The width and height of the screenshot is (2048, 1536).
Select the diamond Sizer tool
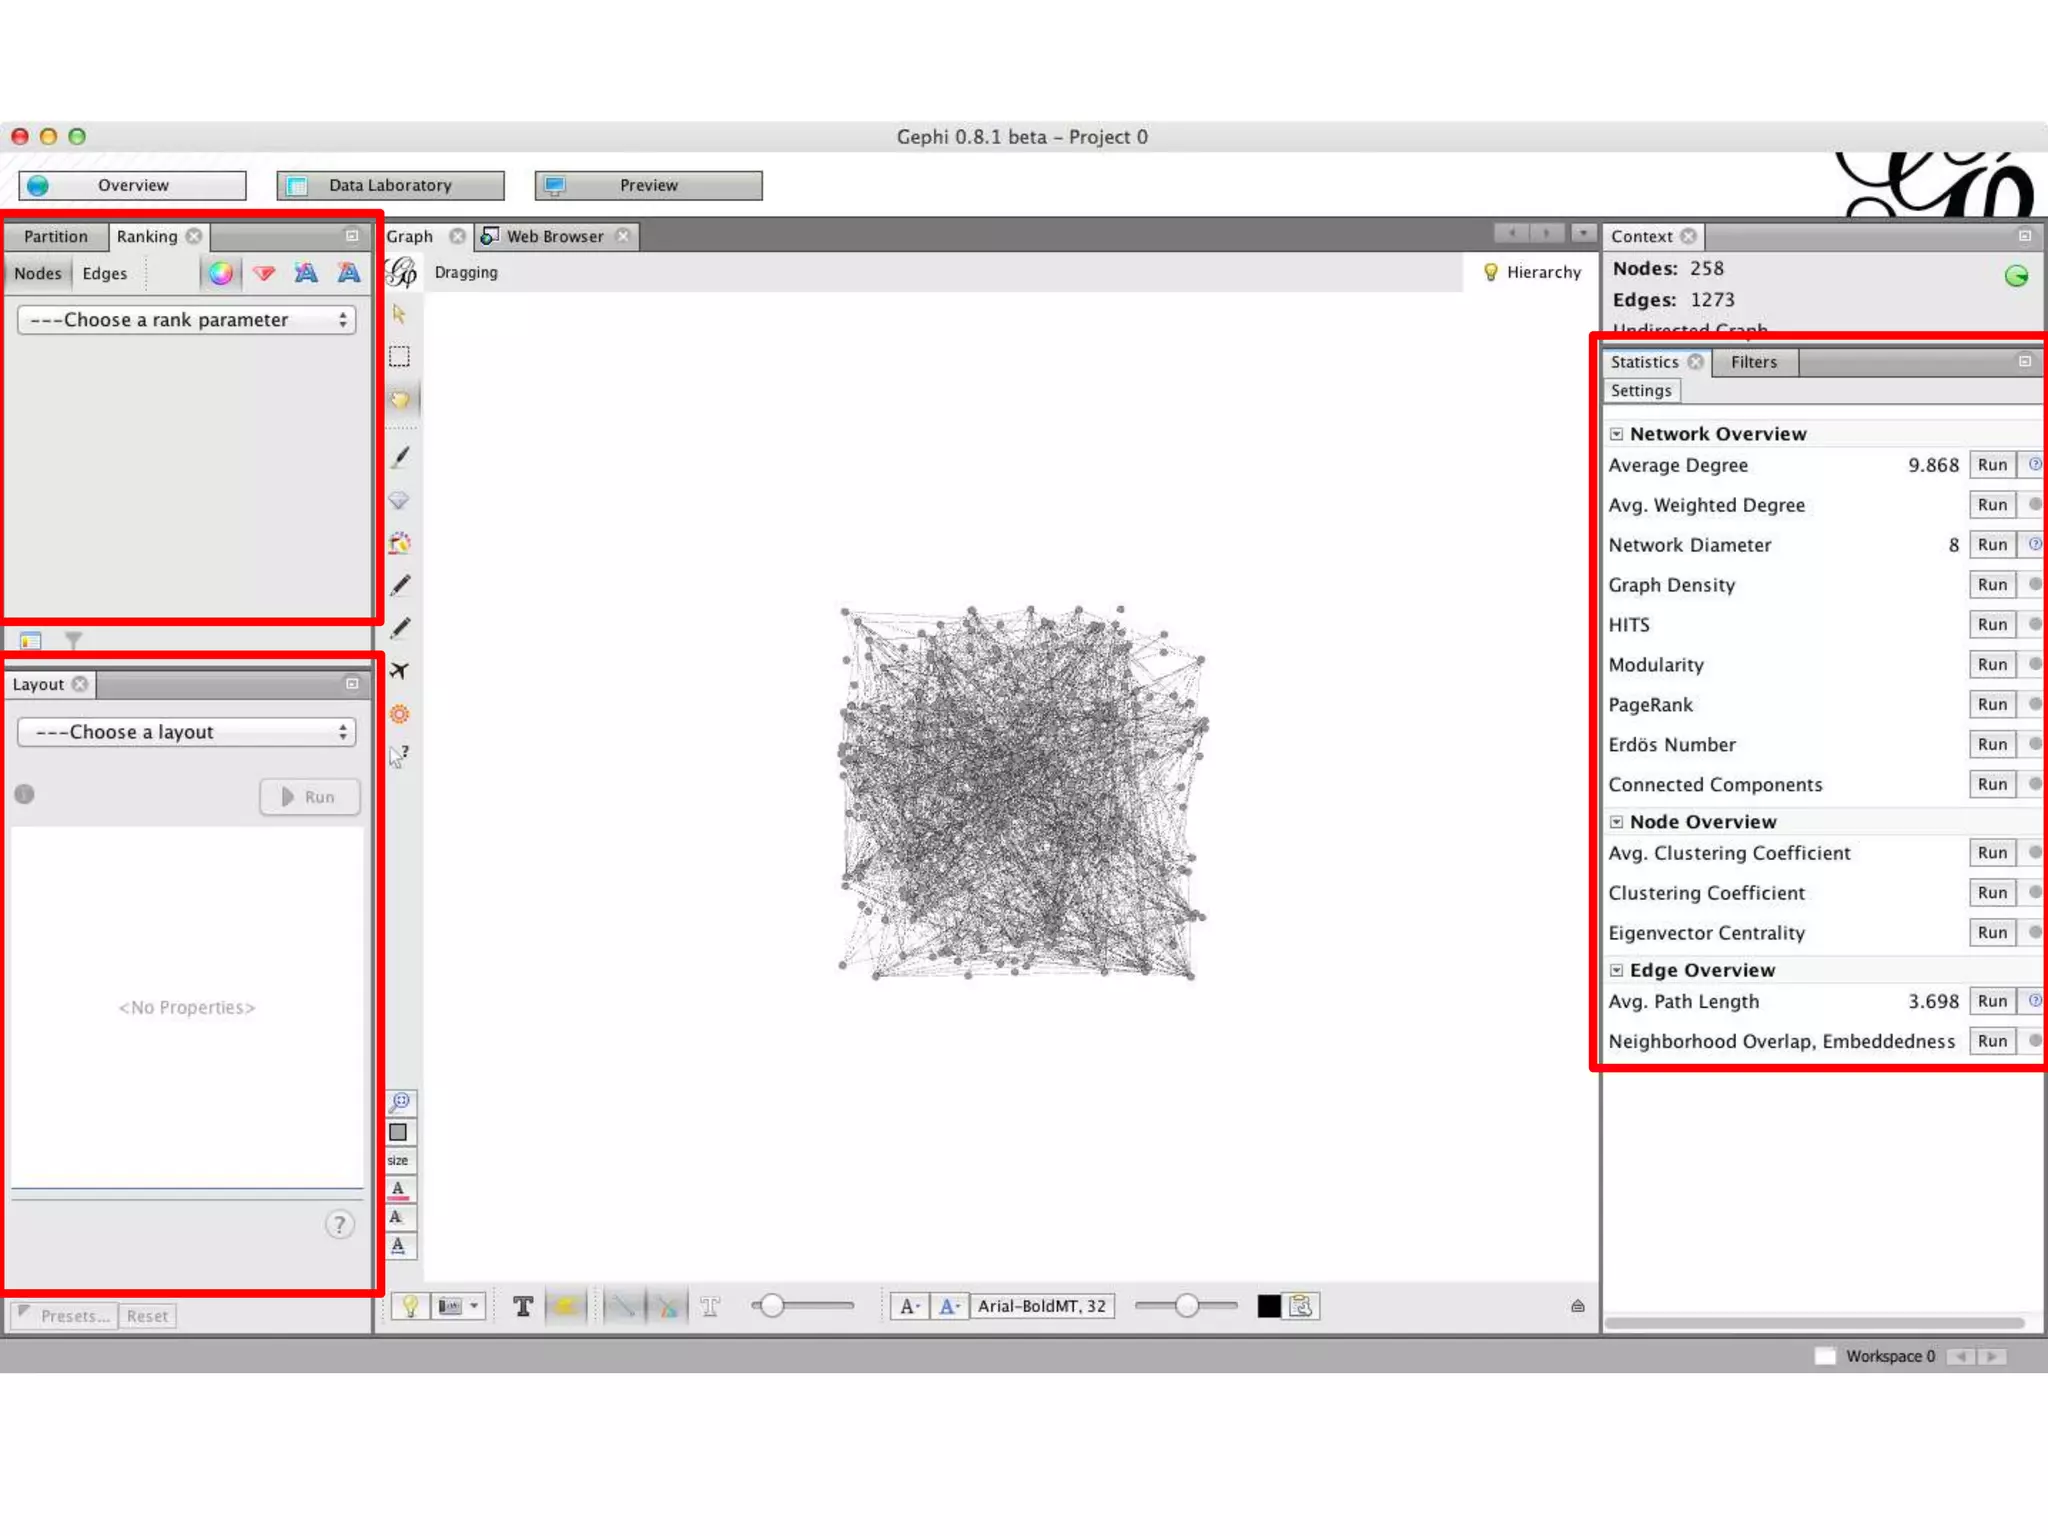click(x=399, y=500)
